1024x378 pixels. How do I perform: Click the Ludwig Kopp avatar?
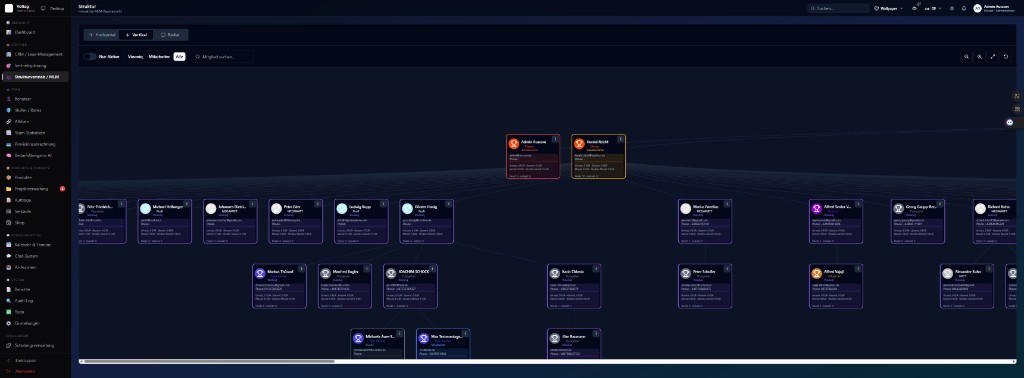[x=342, y=208]
